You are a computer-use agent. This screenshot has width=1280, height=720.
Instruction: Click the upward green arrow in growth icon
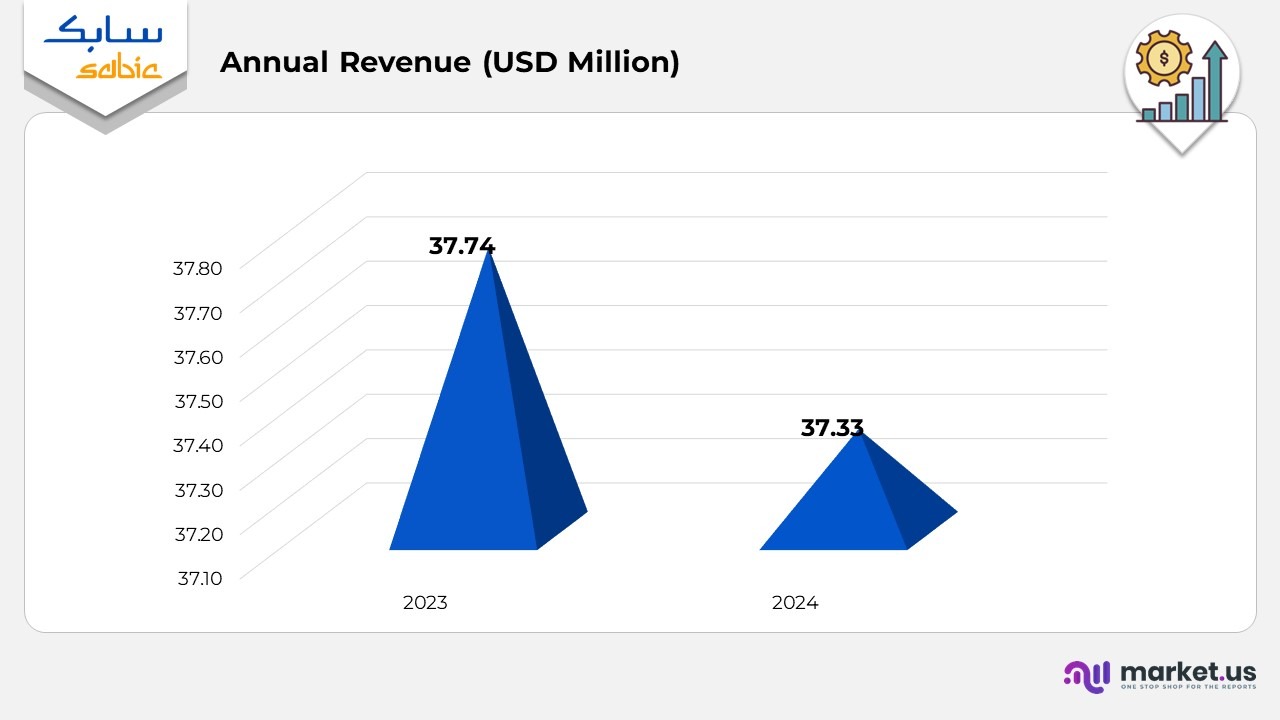tap(1215, 78)
